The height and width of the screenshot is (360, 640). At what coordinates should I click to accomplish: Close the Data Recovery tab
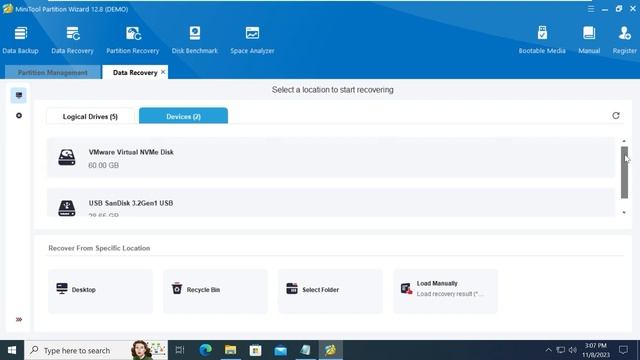point(163,72)
